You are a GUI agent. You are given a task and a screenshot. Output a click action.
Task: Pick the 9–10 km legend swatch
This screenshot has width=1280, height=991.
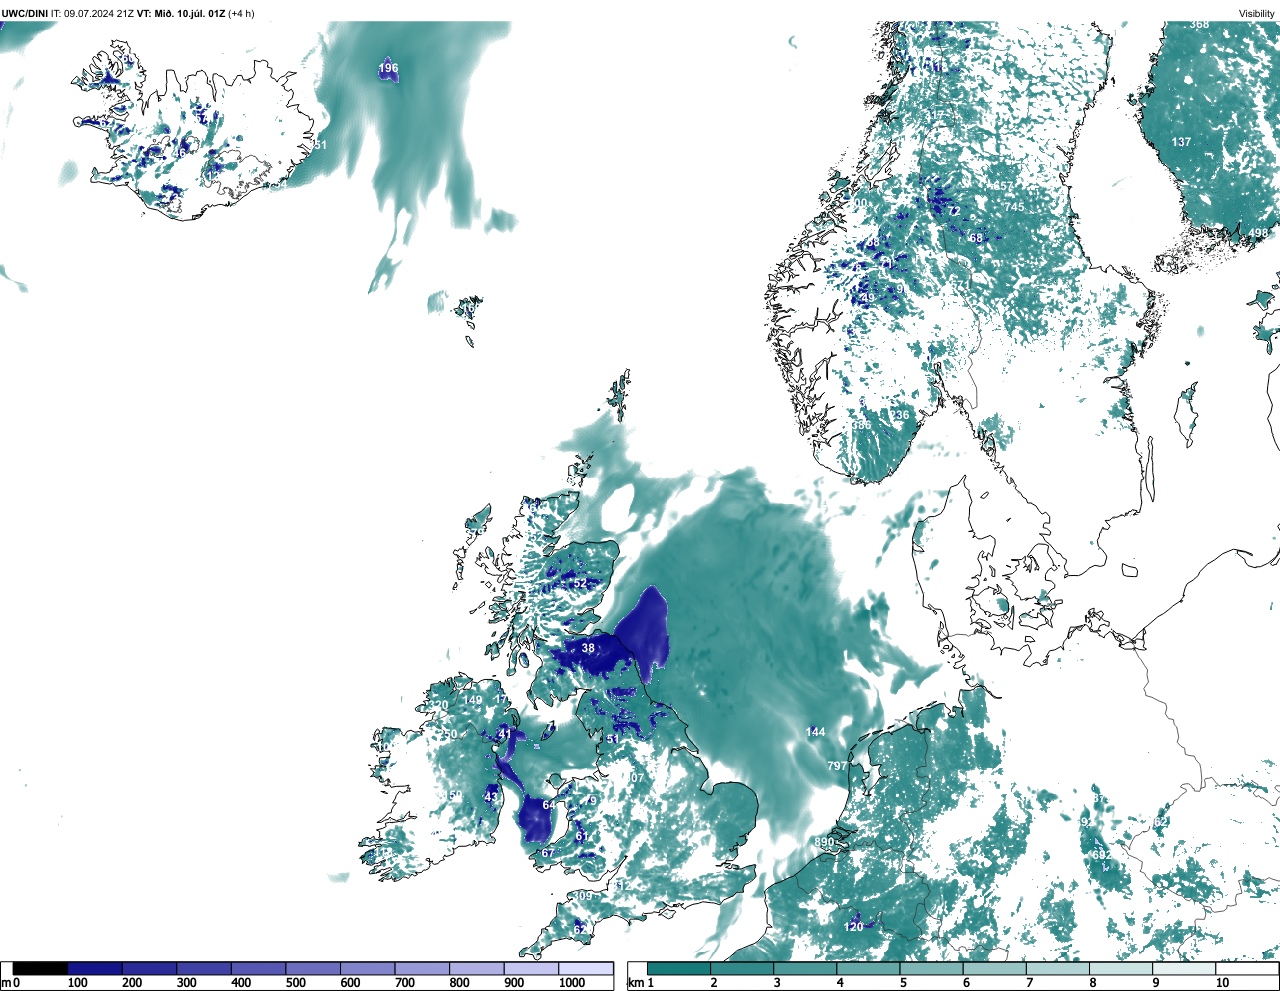[x=1186, y=968]
